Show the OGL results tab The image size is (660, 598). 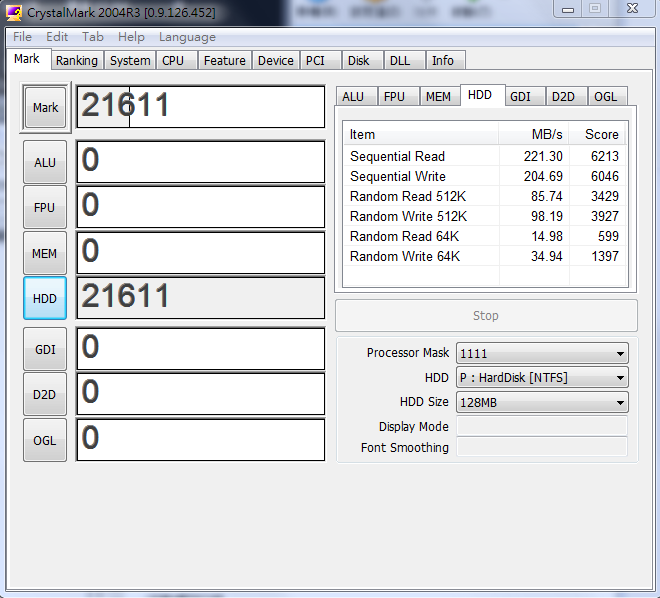click(608, 97)
